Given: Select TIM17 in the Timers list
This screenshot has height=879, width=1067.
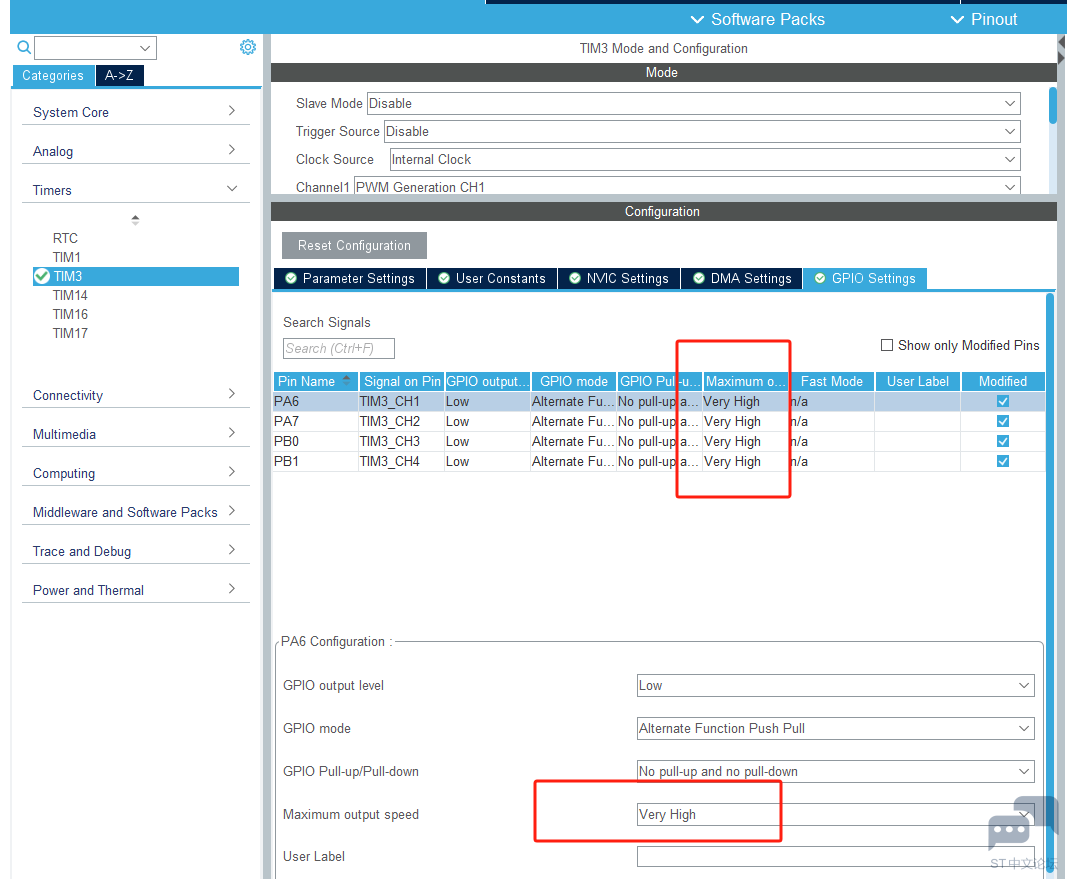Looking at the screenshot, I should coord(70,333).
